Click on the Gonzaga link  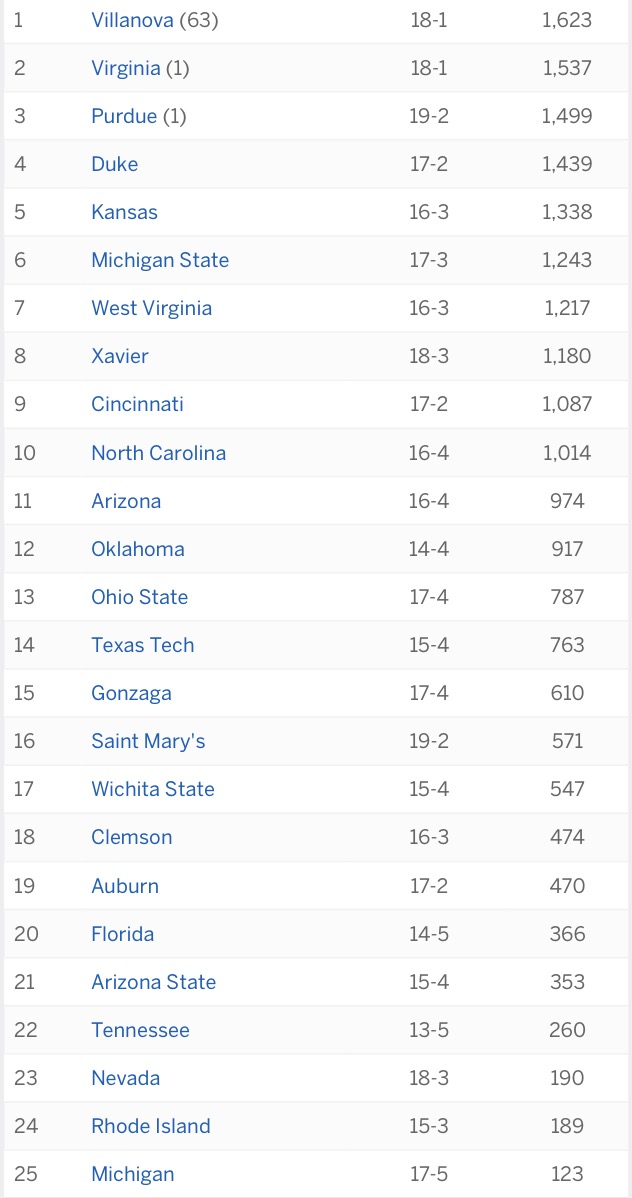tap(131, 693)
